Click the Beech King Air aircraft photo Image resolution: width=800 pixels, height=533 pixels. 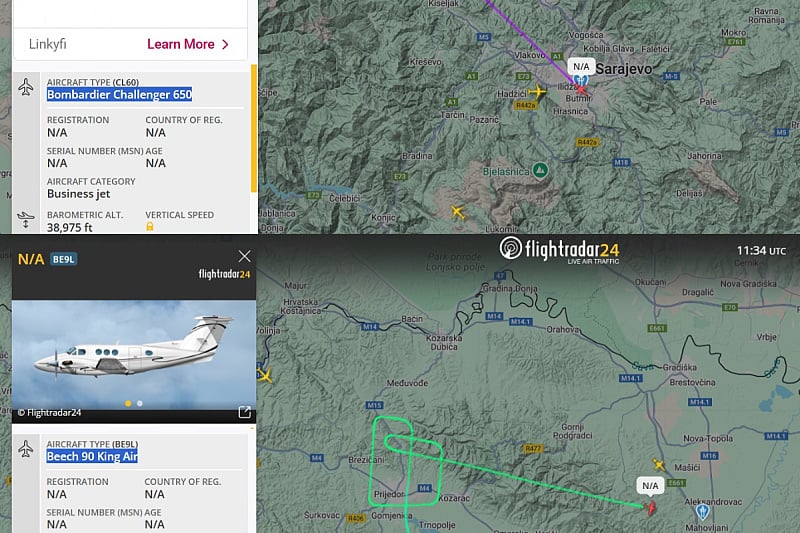point(134,356)
